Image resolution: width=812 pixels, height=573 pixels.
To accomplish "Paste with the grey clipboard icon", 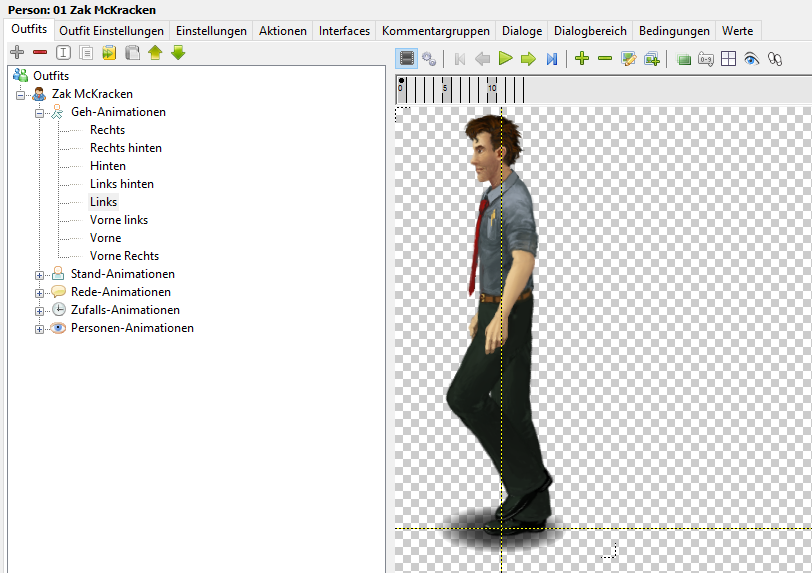I will pos(133,52).
